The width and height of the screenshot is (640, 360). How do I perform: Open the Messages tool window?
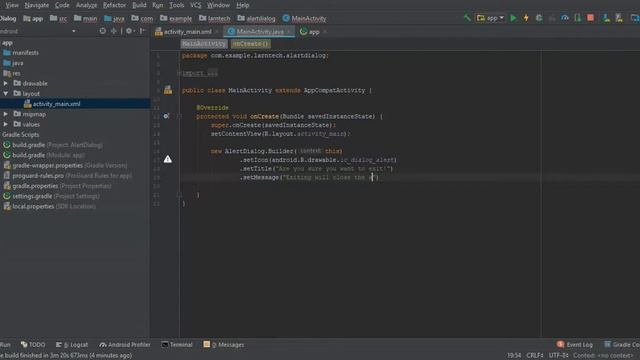[x=224, y=344]
